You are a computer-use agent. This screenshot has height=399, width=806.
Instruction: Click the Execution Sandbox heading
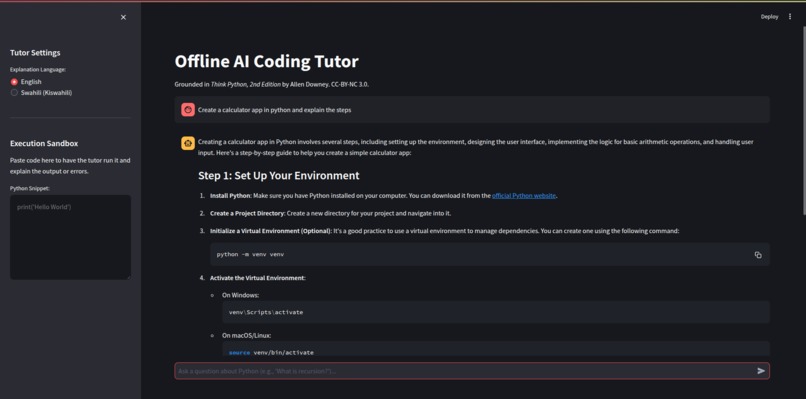click(x=44, y=143)
